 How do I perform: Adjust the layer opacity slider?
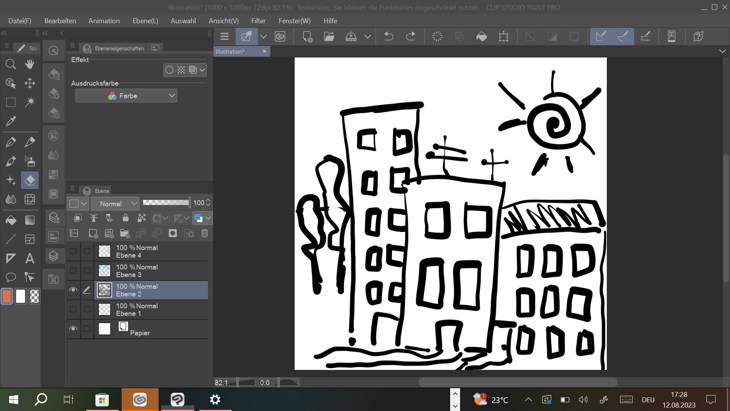click(166, 202)
